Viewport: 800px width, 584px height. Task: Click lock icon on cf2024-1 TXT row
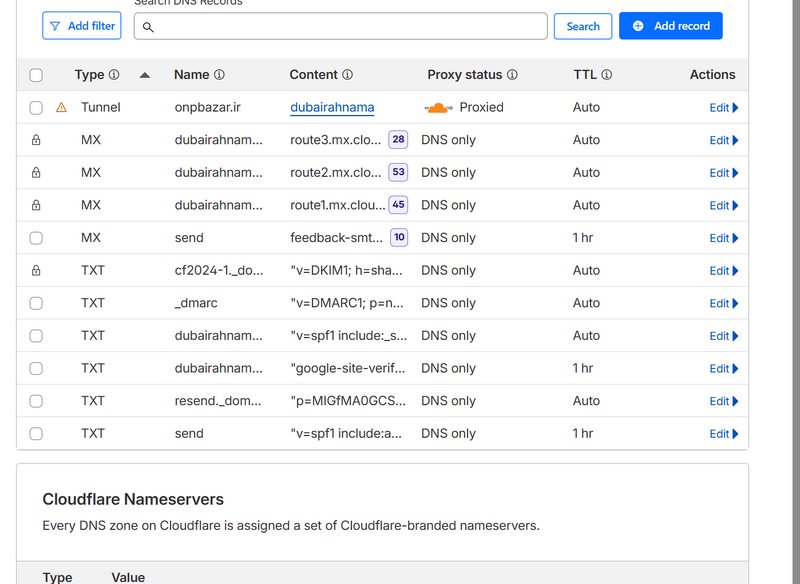pos(36,270)
